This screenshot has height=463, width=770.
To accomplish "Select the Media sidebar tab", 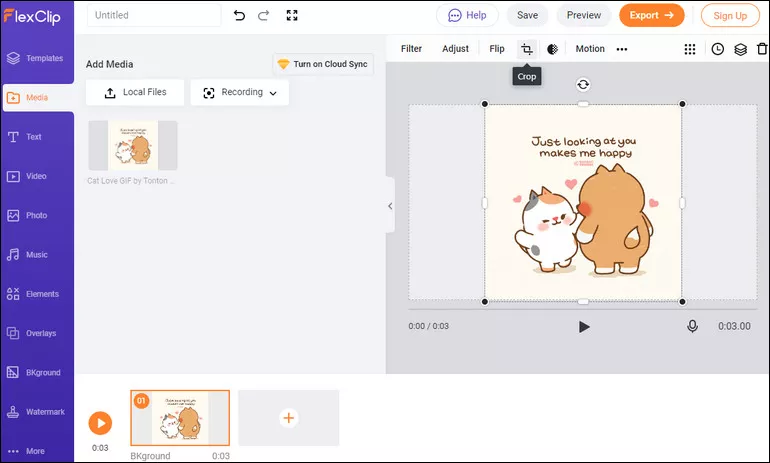I will (37, 97).
